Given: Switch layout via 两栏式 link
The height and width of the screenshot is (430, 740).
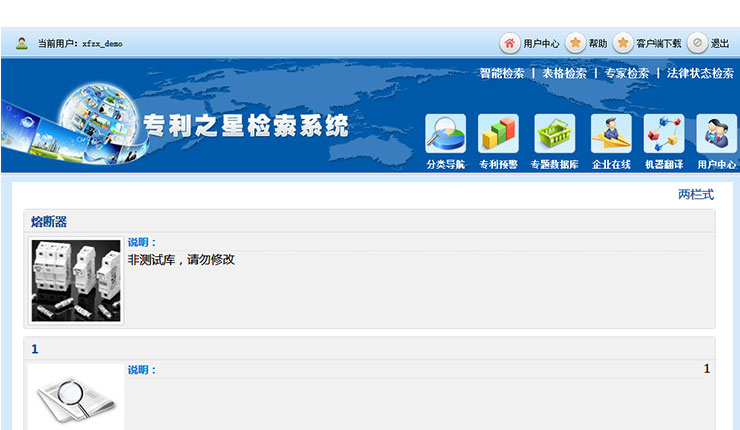Looking at the screenshot, I should pyautogui.click(x=695, y=195).
